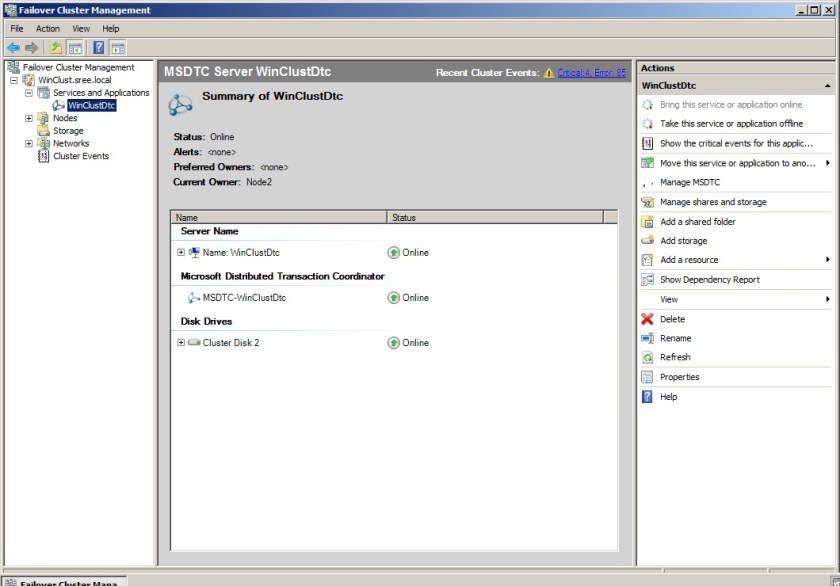
Task: Open the View menu in menu bar
Action: point(81,29)
